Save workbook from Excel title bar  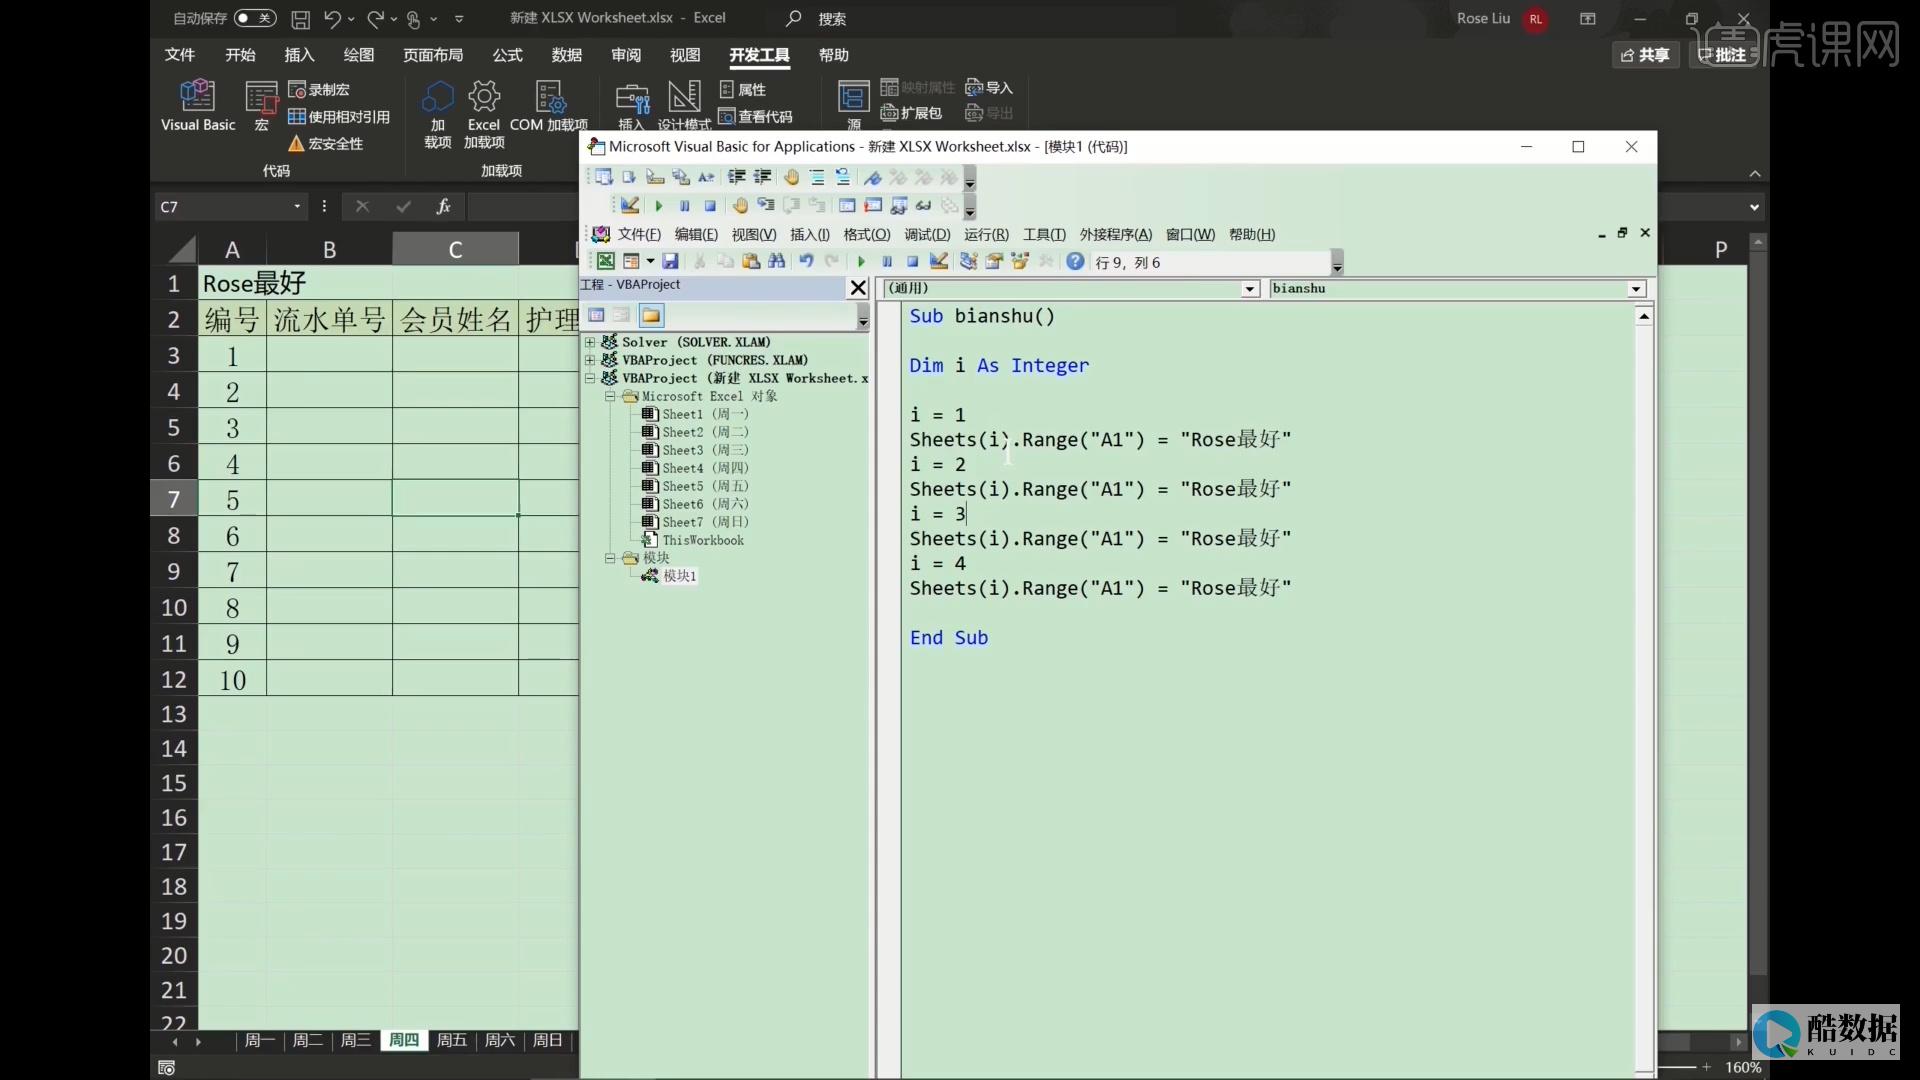click(300, 19)
